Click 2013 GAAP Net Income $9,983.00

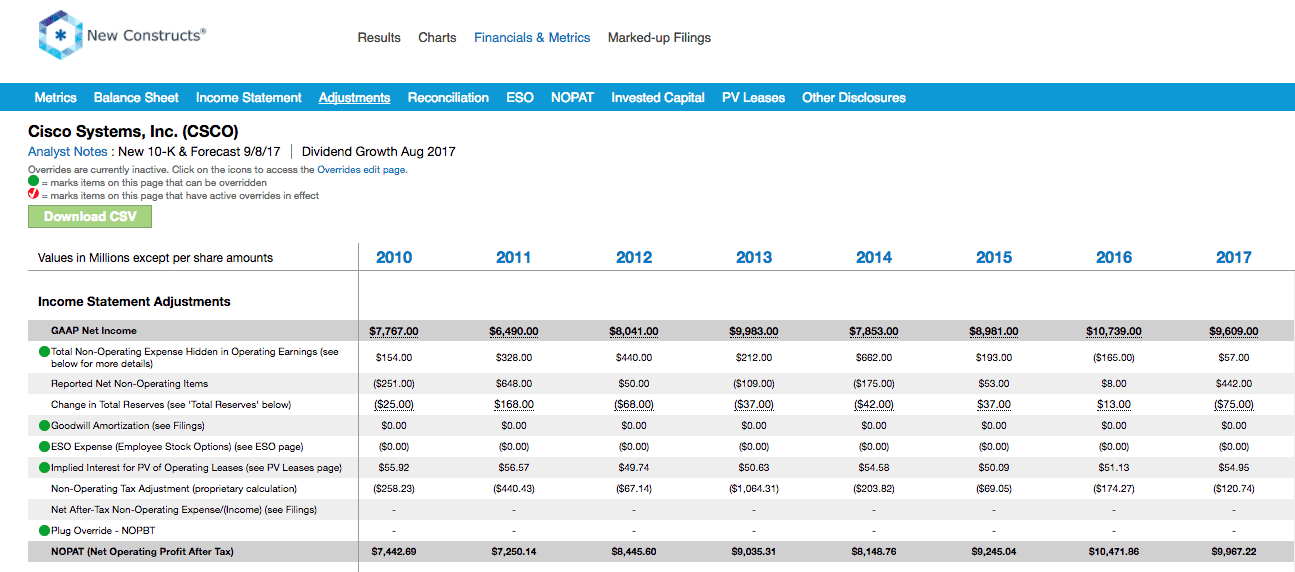coord(754,331)
